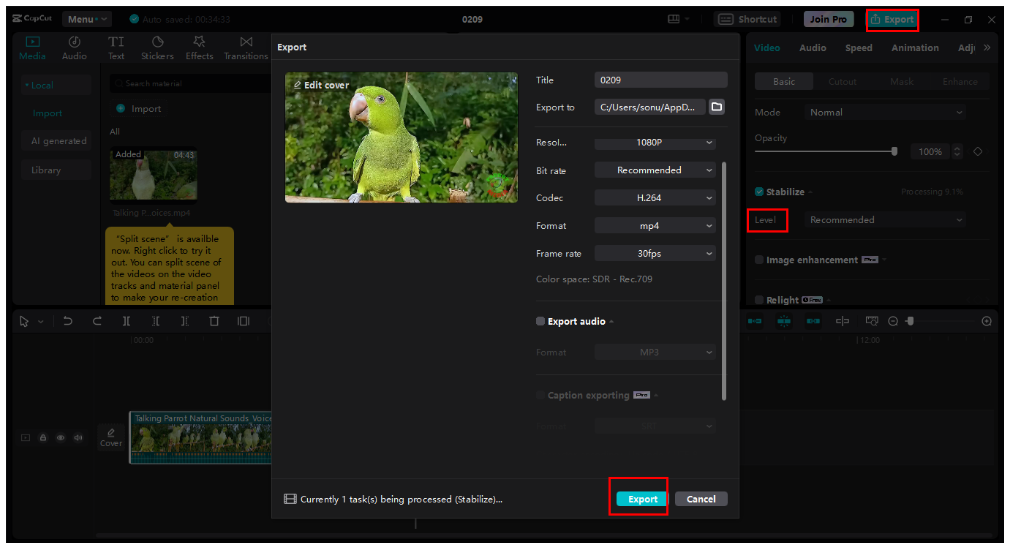Open the Mode Normal dropdown
The width and height of the screenshot is (1010, 548).
pos(884,112)
